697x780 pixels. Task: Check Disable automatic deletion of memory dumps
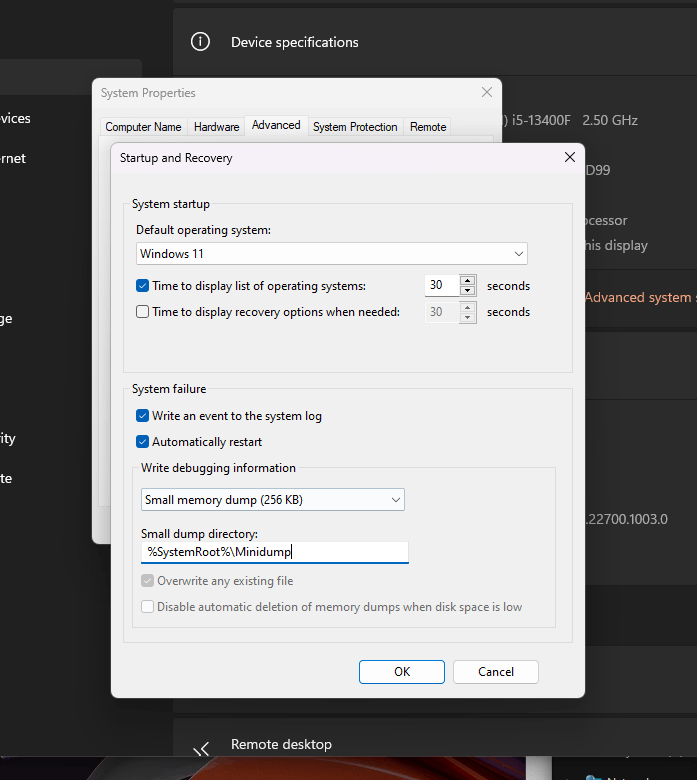[147, 607]
